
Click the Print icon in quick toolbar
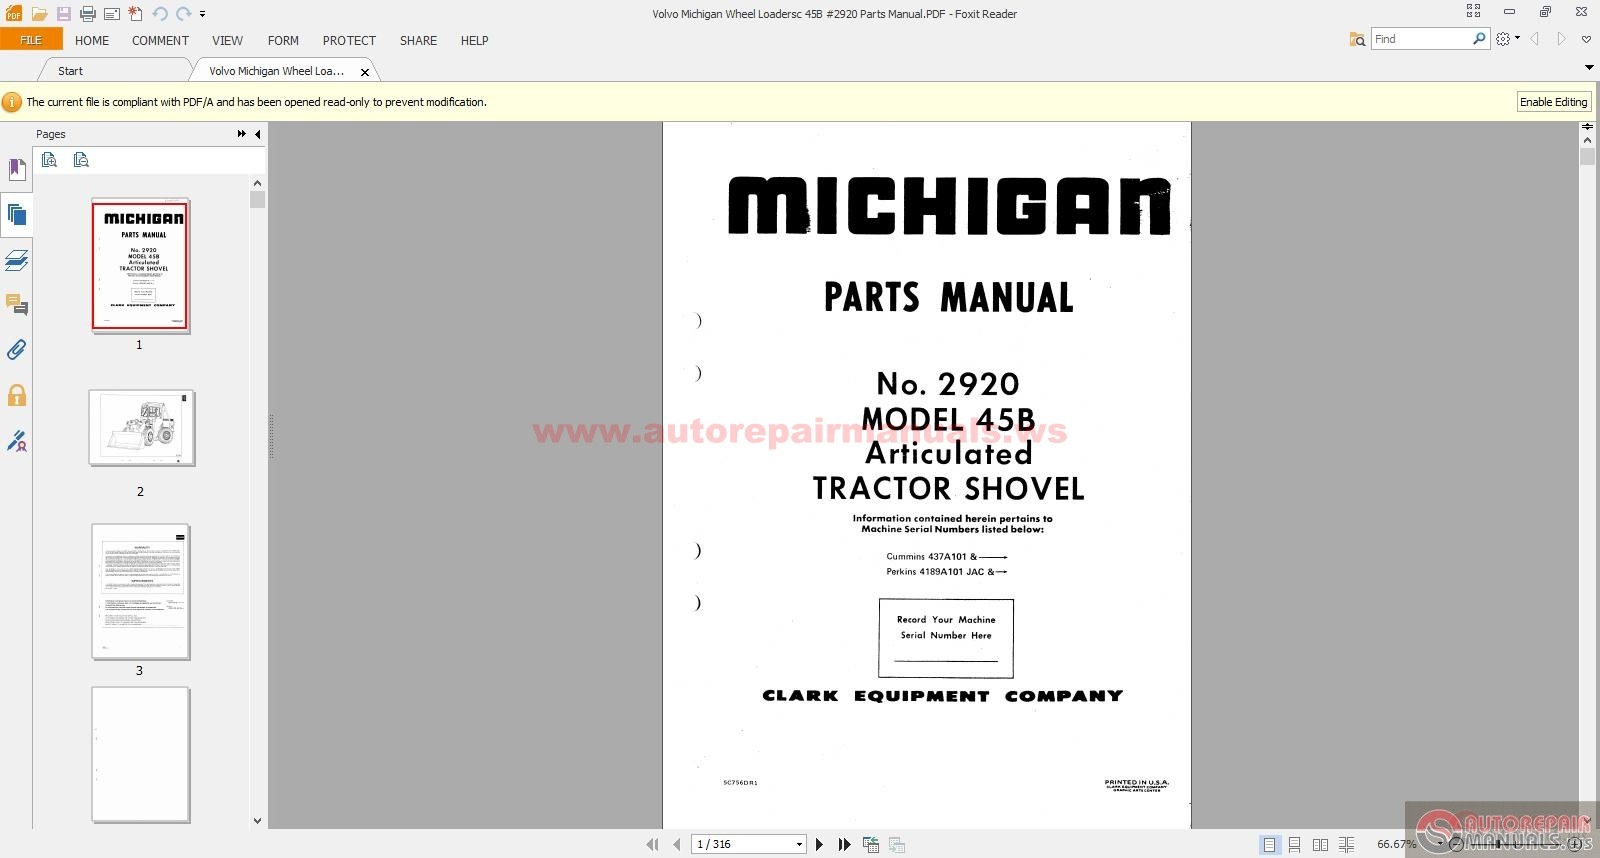[x=87, y=14]
